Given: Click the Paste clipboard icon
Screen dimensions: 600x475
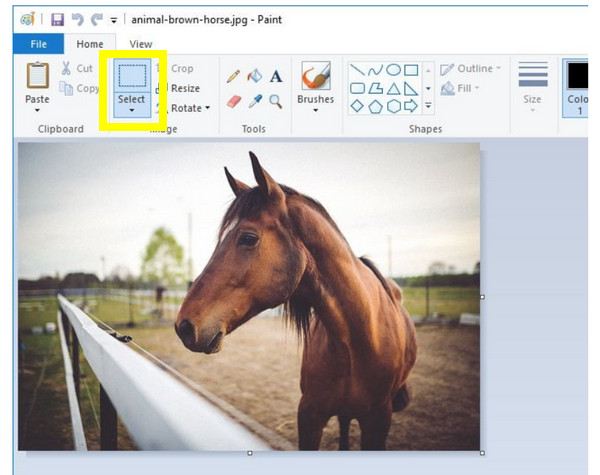Looking at the screenshot, I should tap(38, 75).
